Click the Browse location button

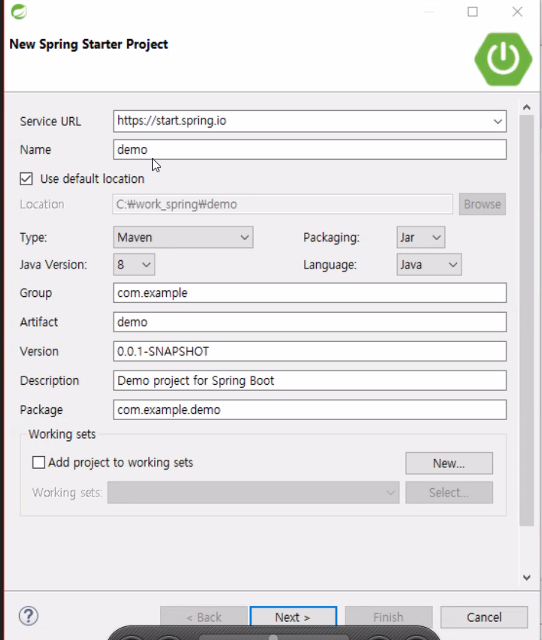(x=482, y=204)
